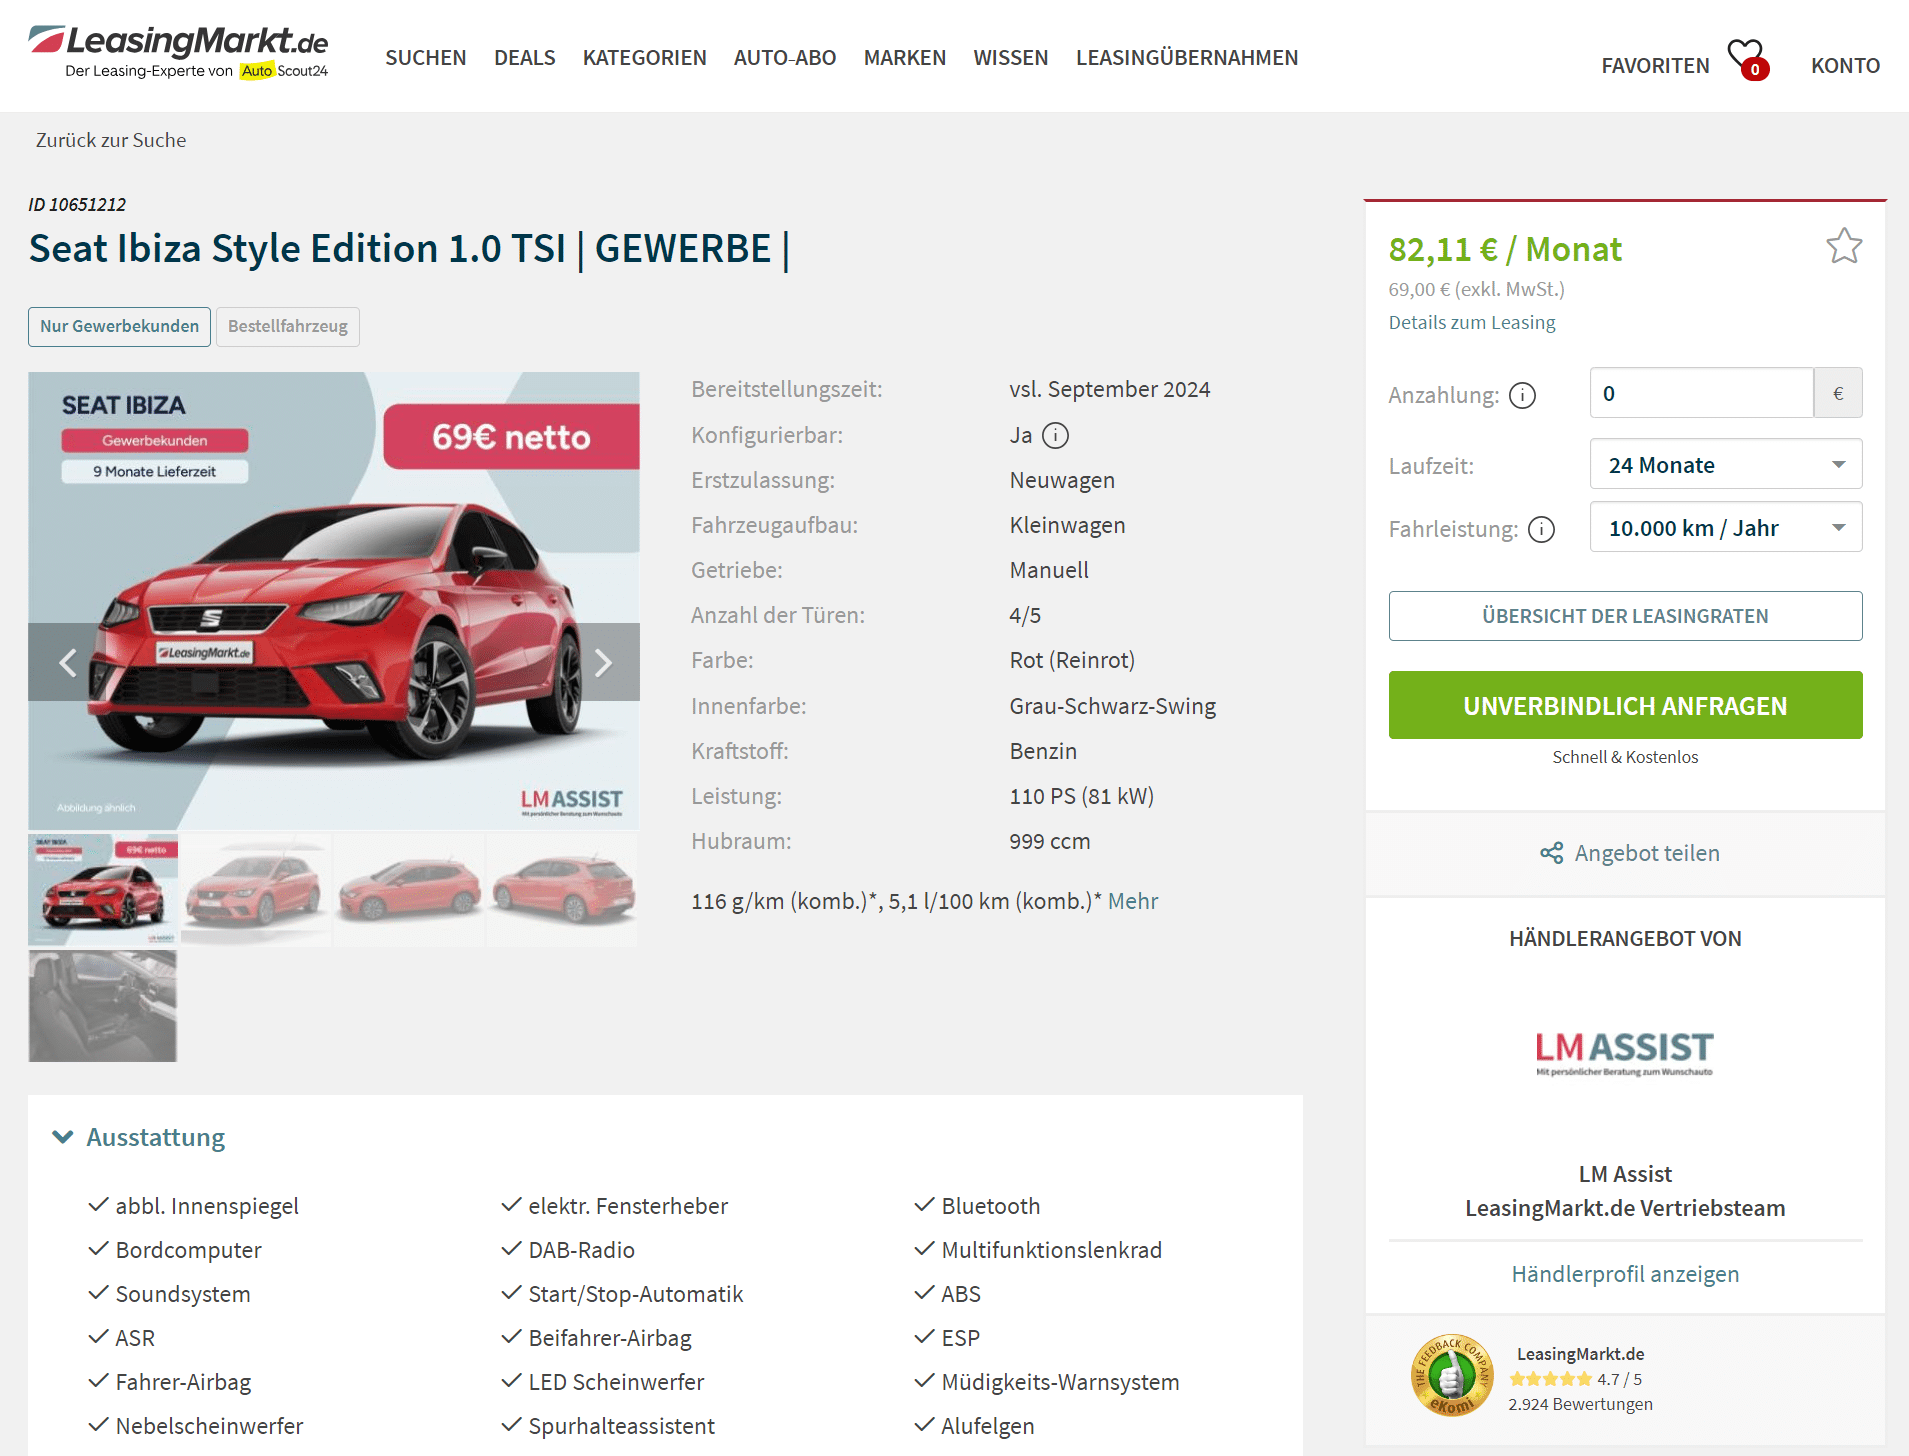The height and width of the screenshot is (1456, 1909).
Task: Show Anzahlung info tooltip icon
Action: [x=1522, y=396]
